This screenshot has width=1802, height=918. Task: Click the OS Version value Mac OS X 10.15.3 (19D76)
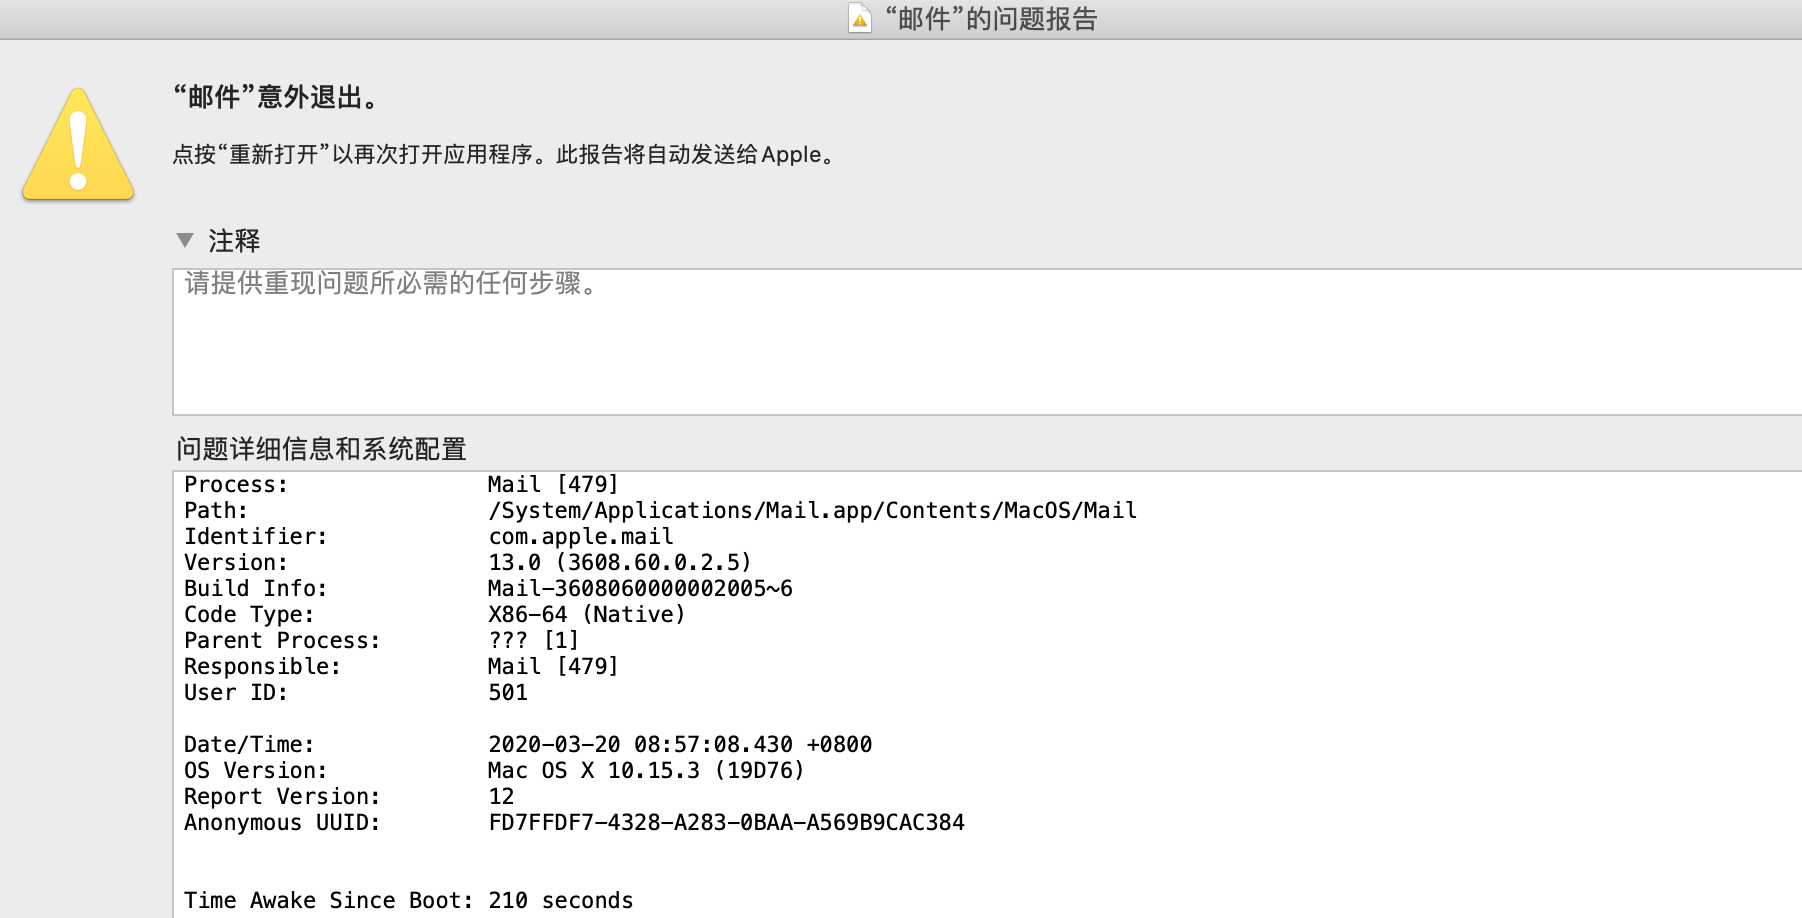646,770
